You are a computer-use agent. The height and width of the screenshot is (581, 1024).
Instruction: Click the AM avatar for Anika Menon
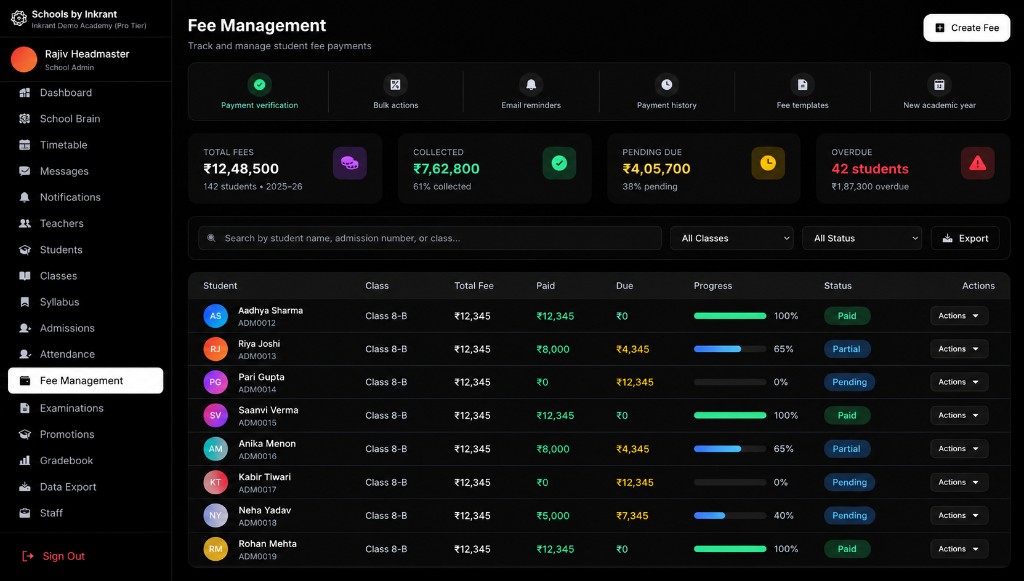216,448
